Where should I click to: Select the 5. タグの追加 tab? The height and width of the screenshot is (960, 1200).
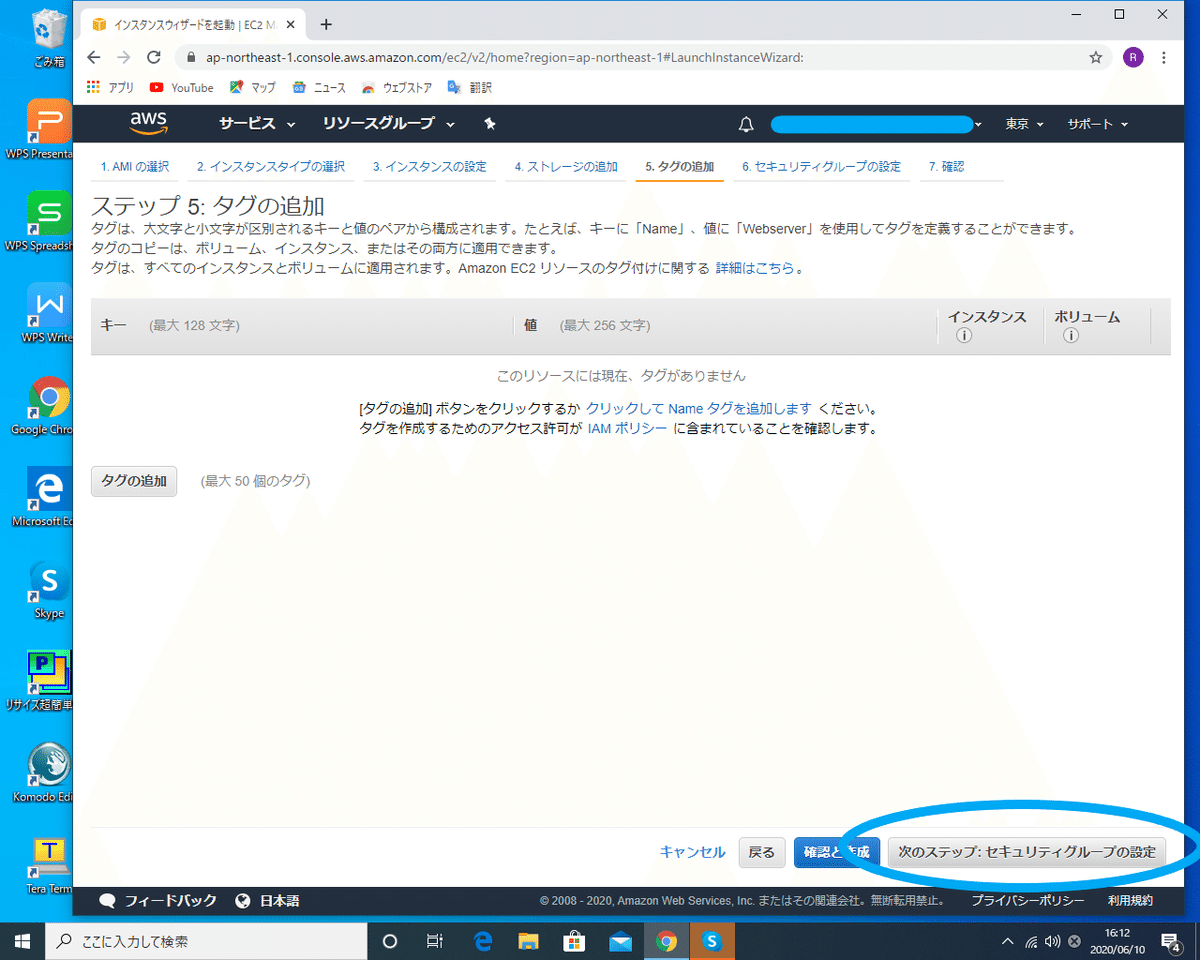point(680,167)
